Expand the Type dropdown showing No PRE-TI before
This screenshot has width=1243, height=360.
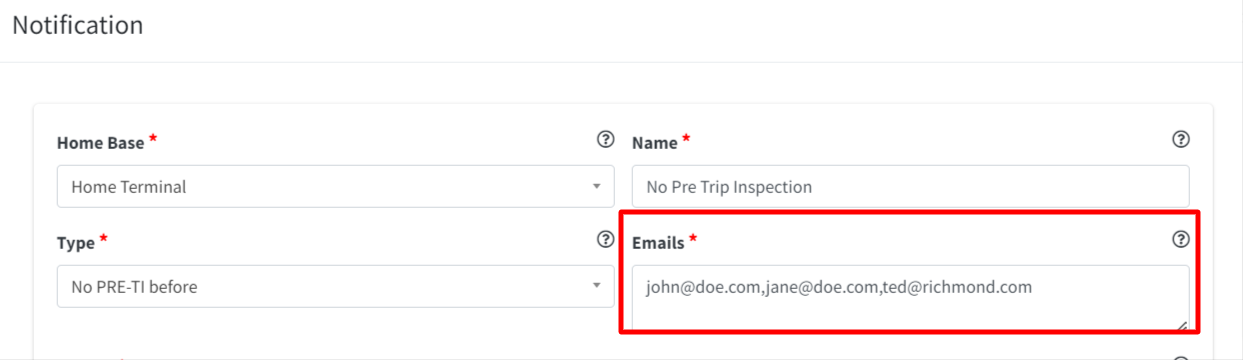coord(336,287)
